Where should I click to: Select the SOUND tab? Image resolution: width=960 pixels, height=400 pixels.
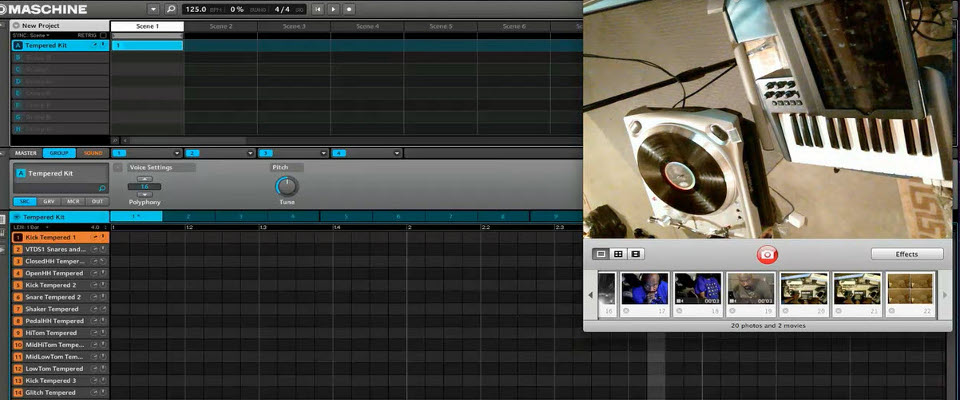[x=93, y=153]
